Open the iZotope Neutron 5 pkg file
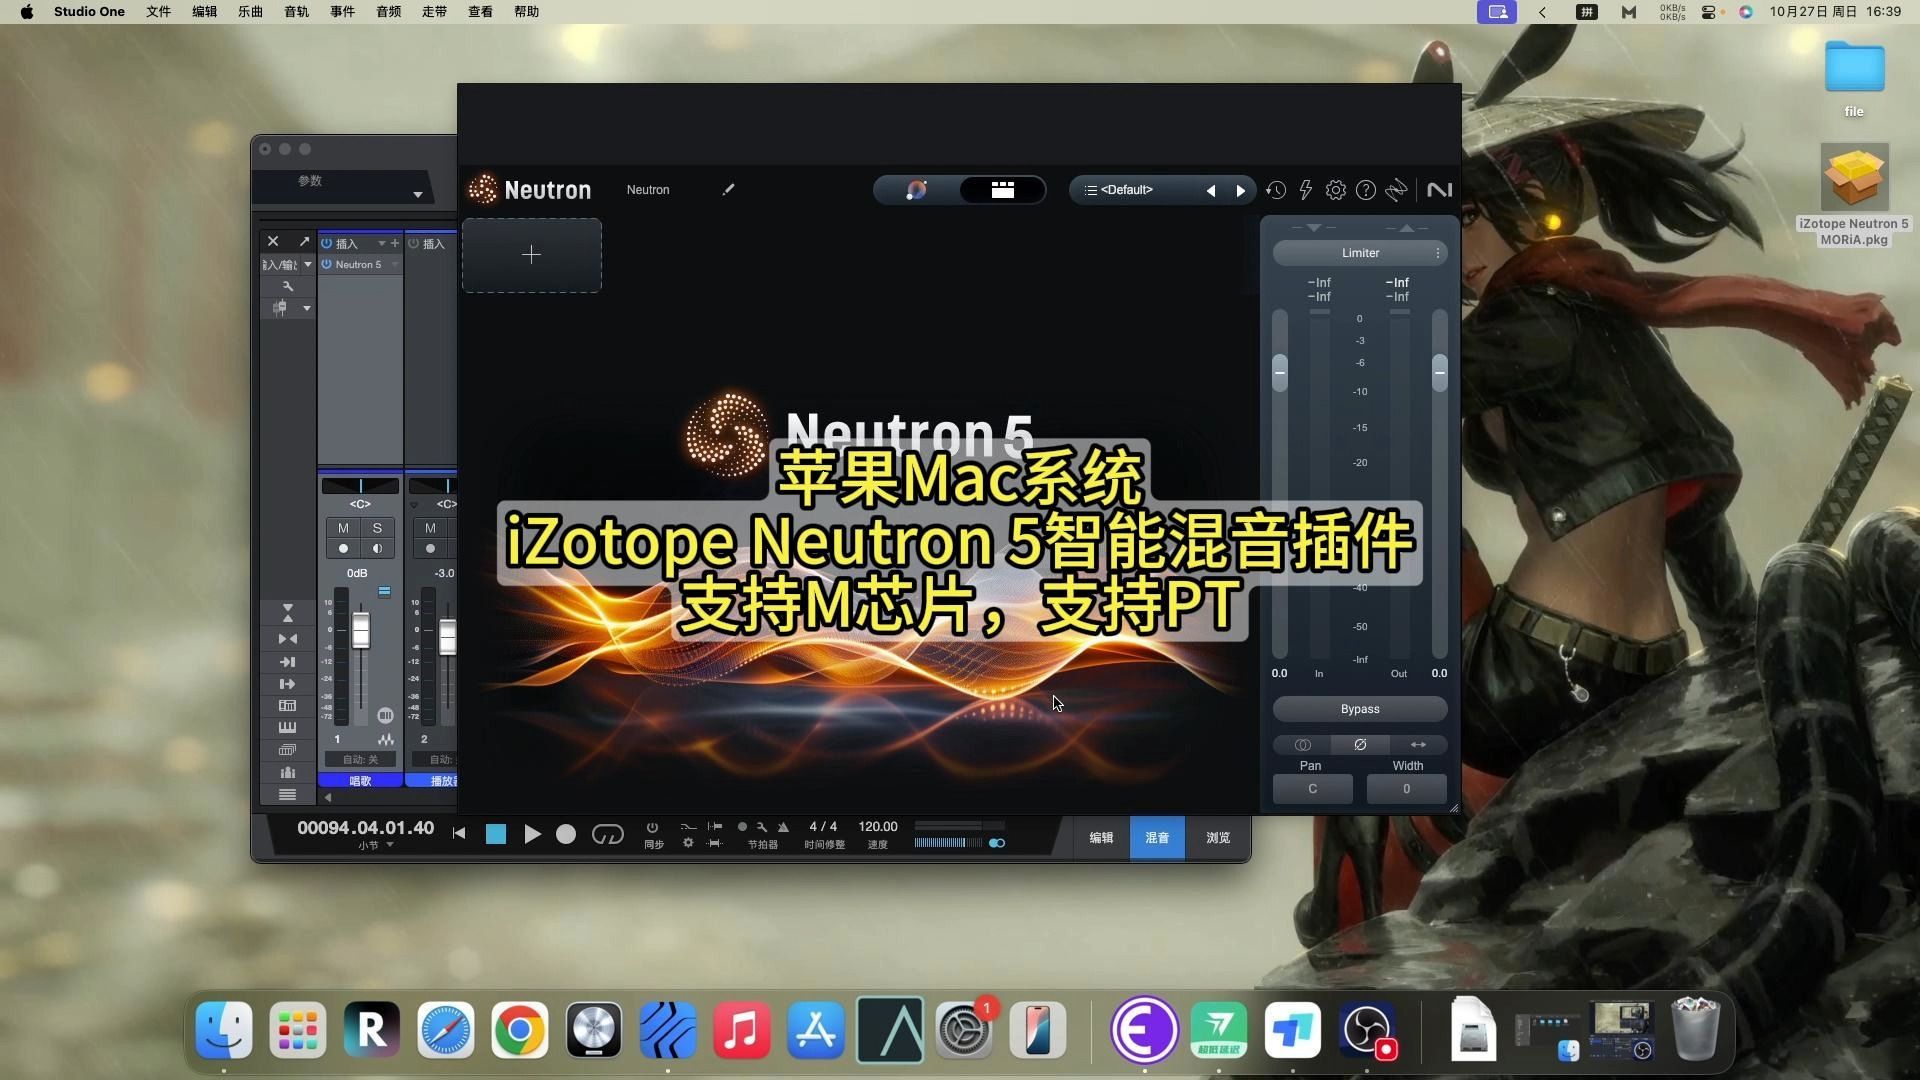This screenshot has height=1080, width=1920. click(1854, 195)
